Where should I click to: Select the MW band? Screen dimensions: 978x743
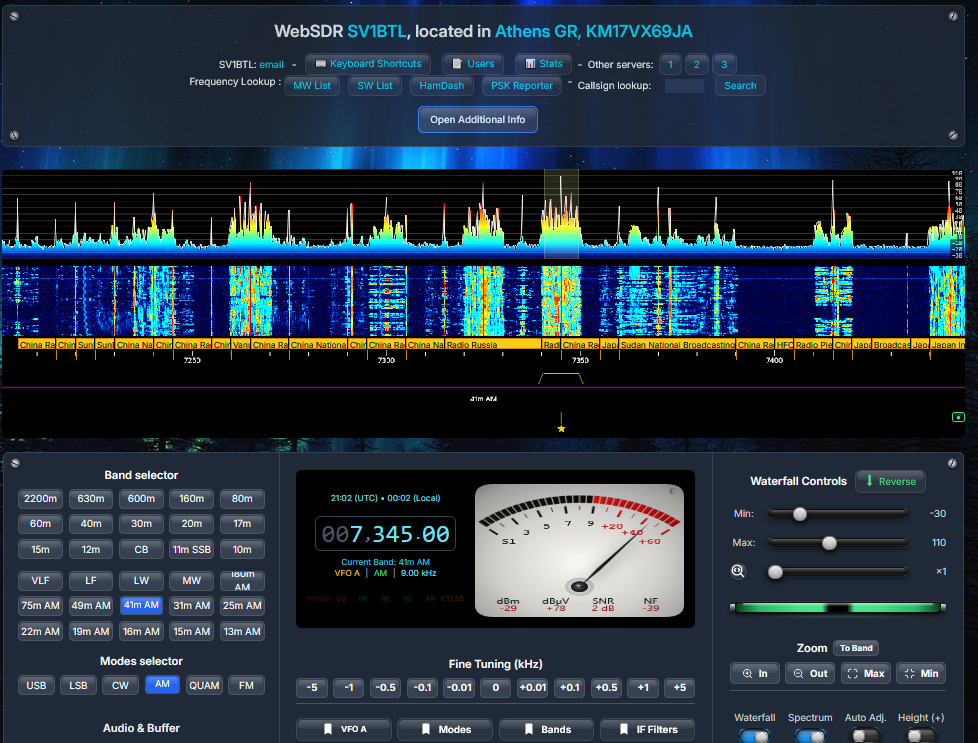pyautogui.click(x=191, y=580)
